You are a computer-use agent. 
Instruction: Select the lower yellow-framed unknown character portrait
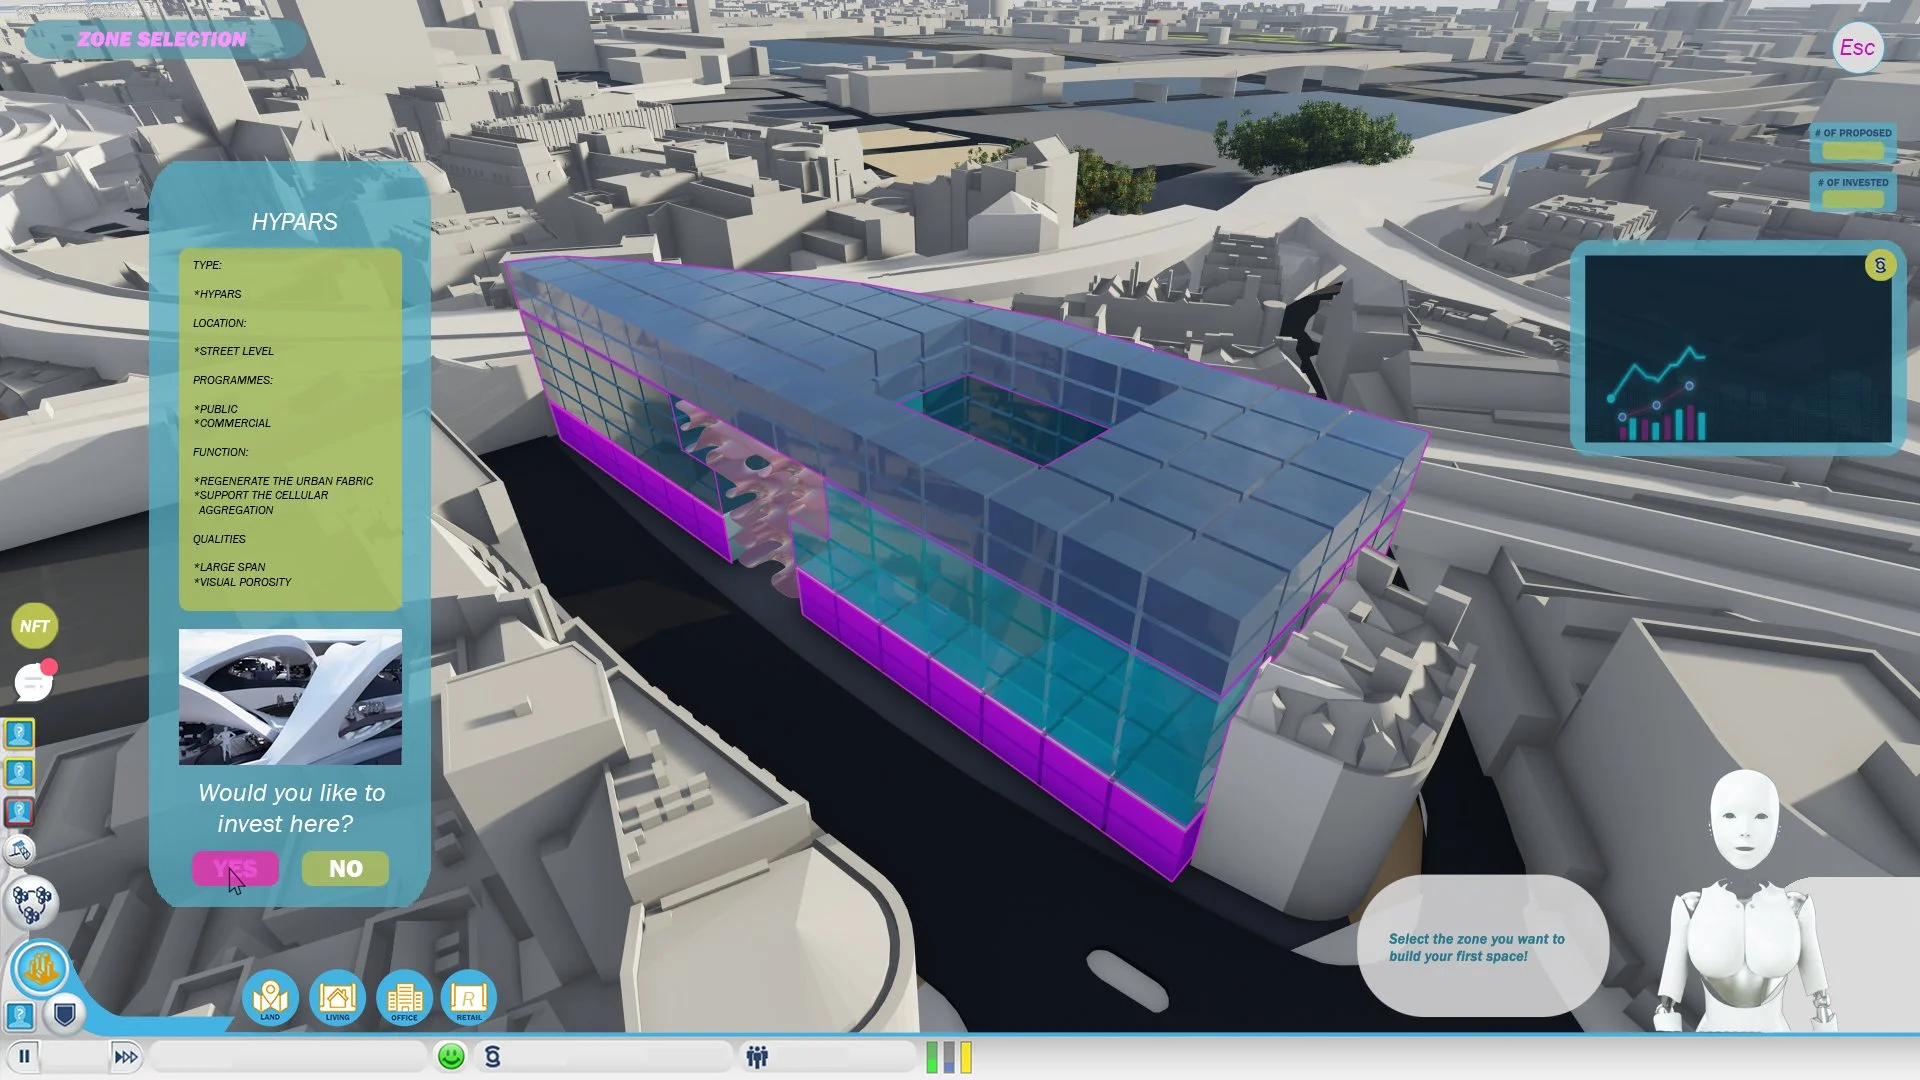tap(20, 772)
